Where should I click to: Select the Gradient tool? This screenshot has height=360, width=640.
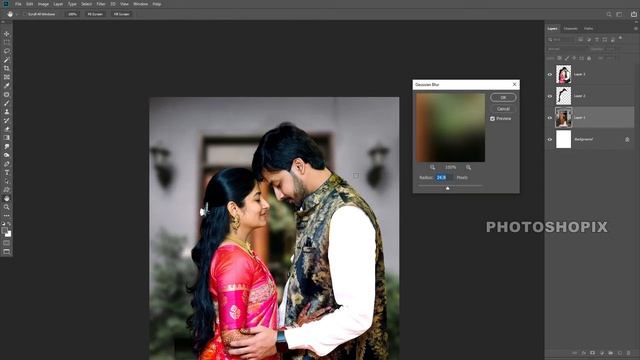point(7,138)
